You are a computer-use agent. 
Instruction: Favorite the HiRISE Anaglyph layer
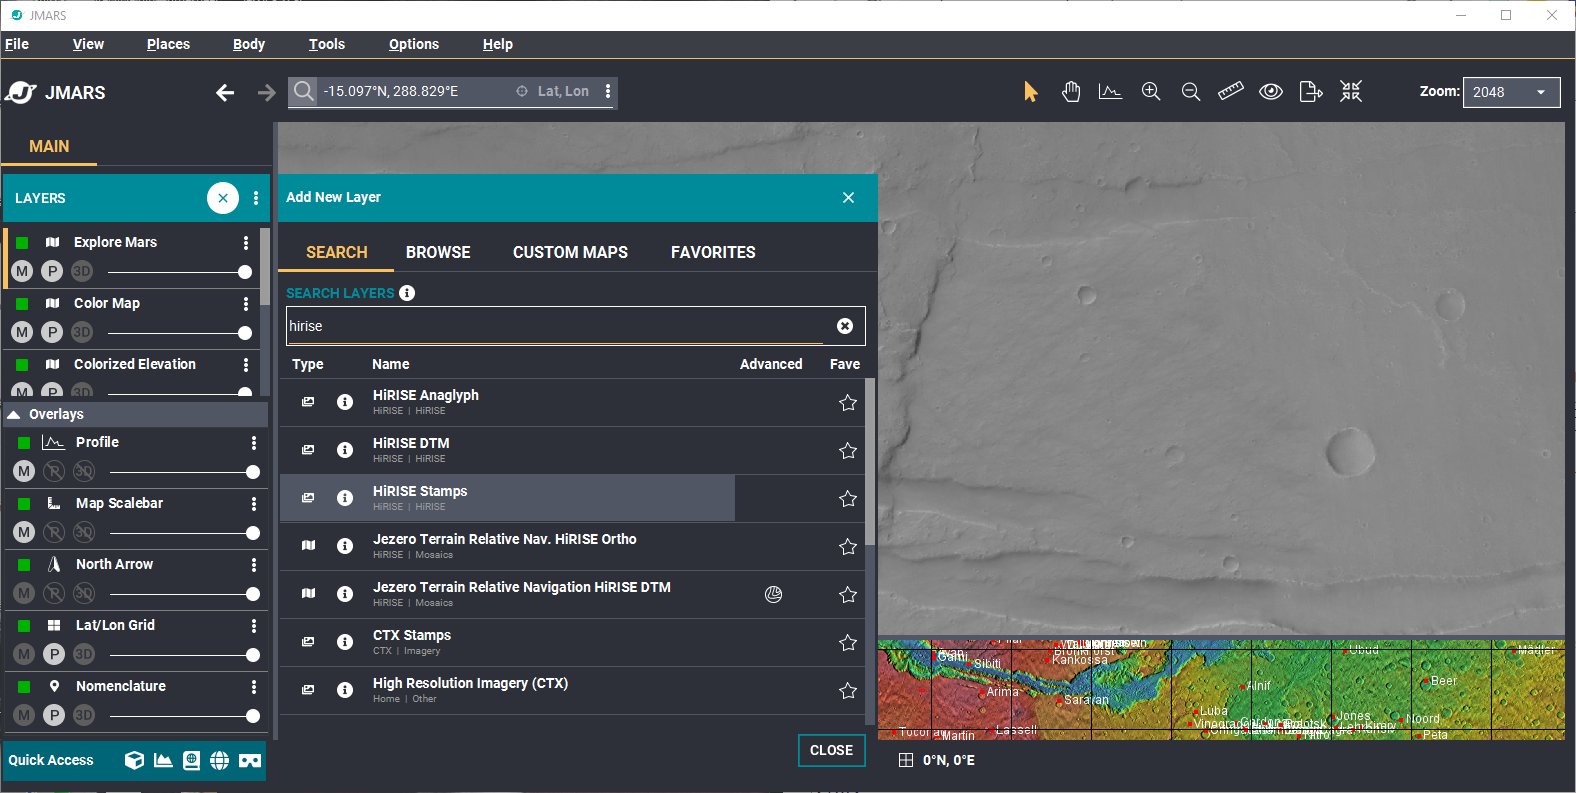pyautogui.click(x=848, y=402)
